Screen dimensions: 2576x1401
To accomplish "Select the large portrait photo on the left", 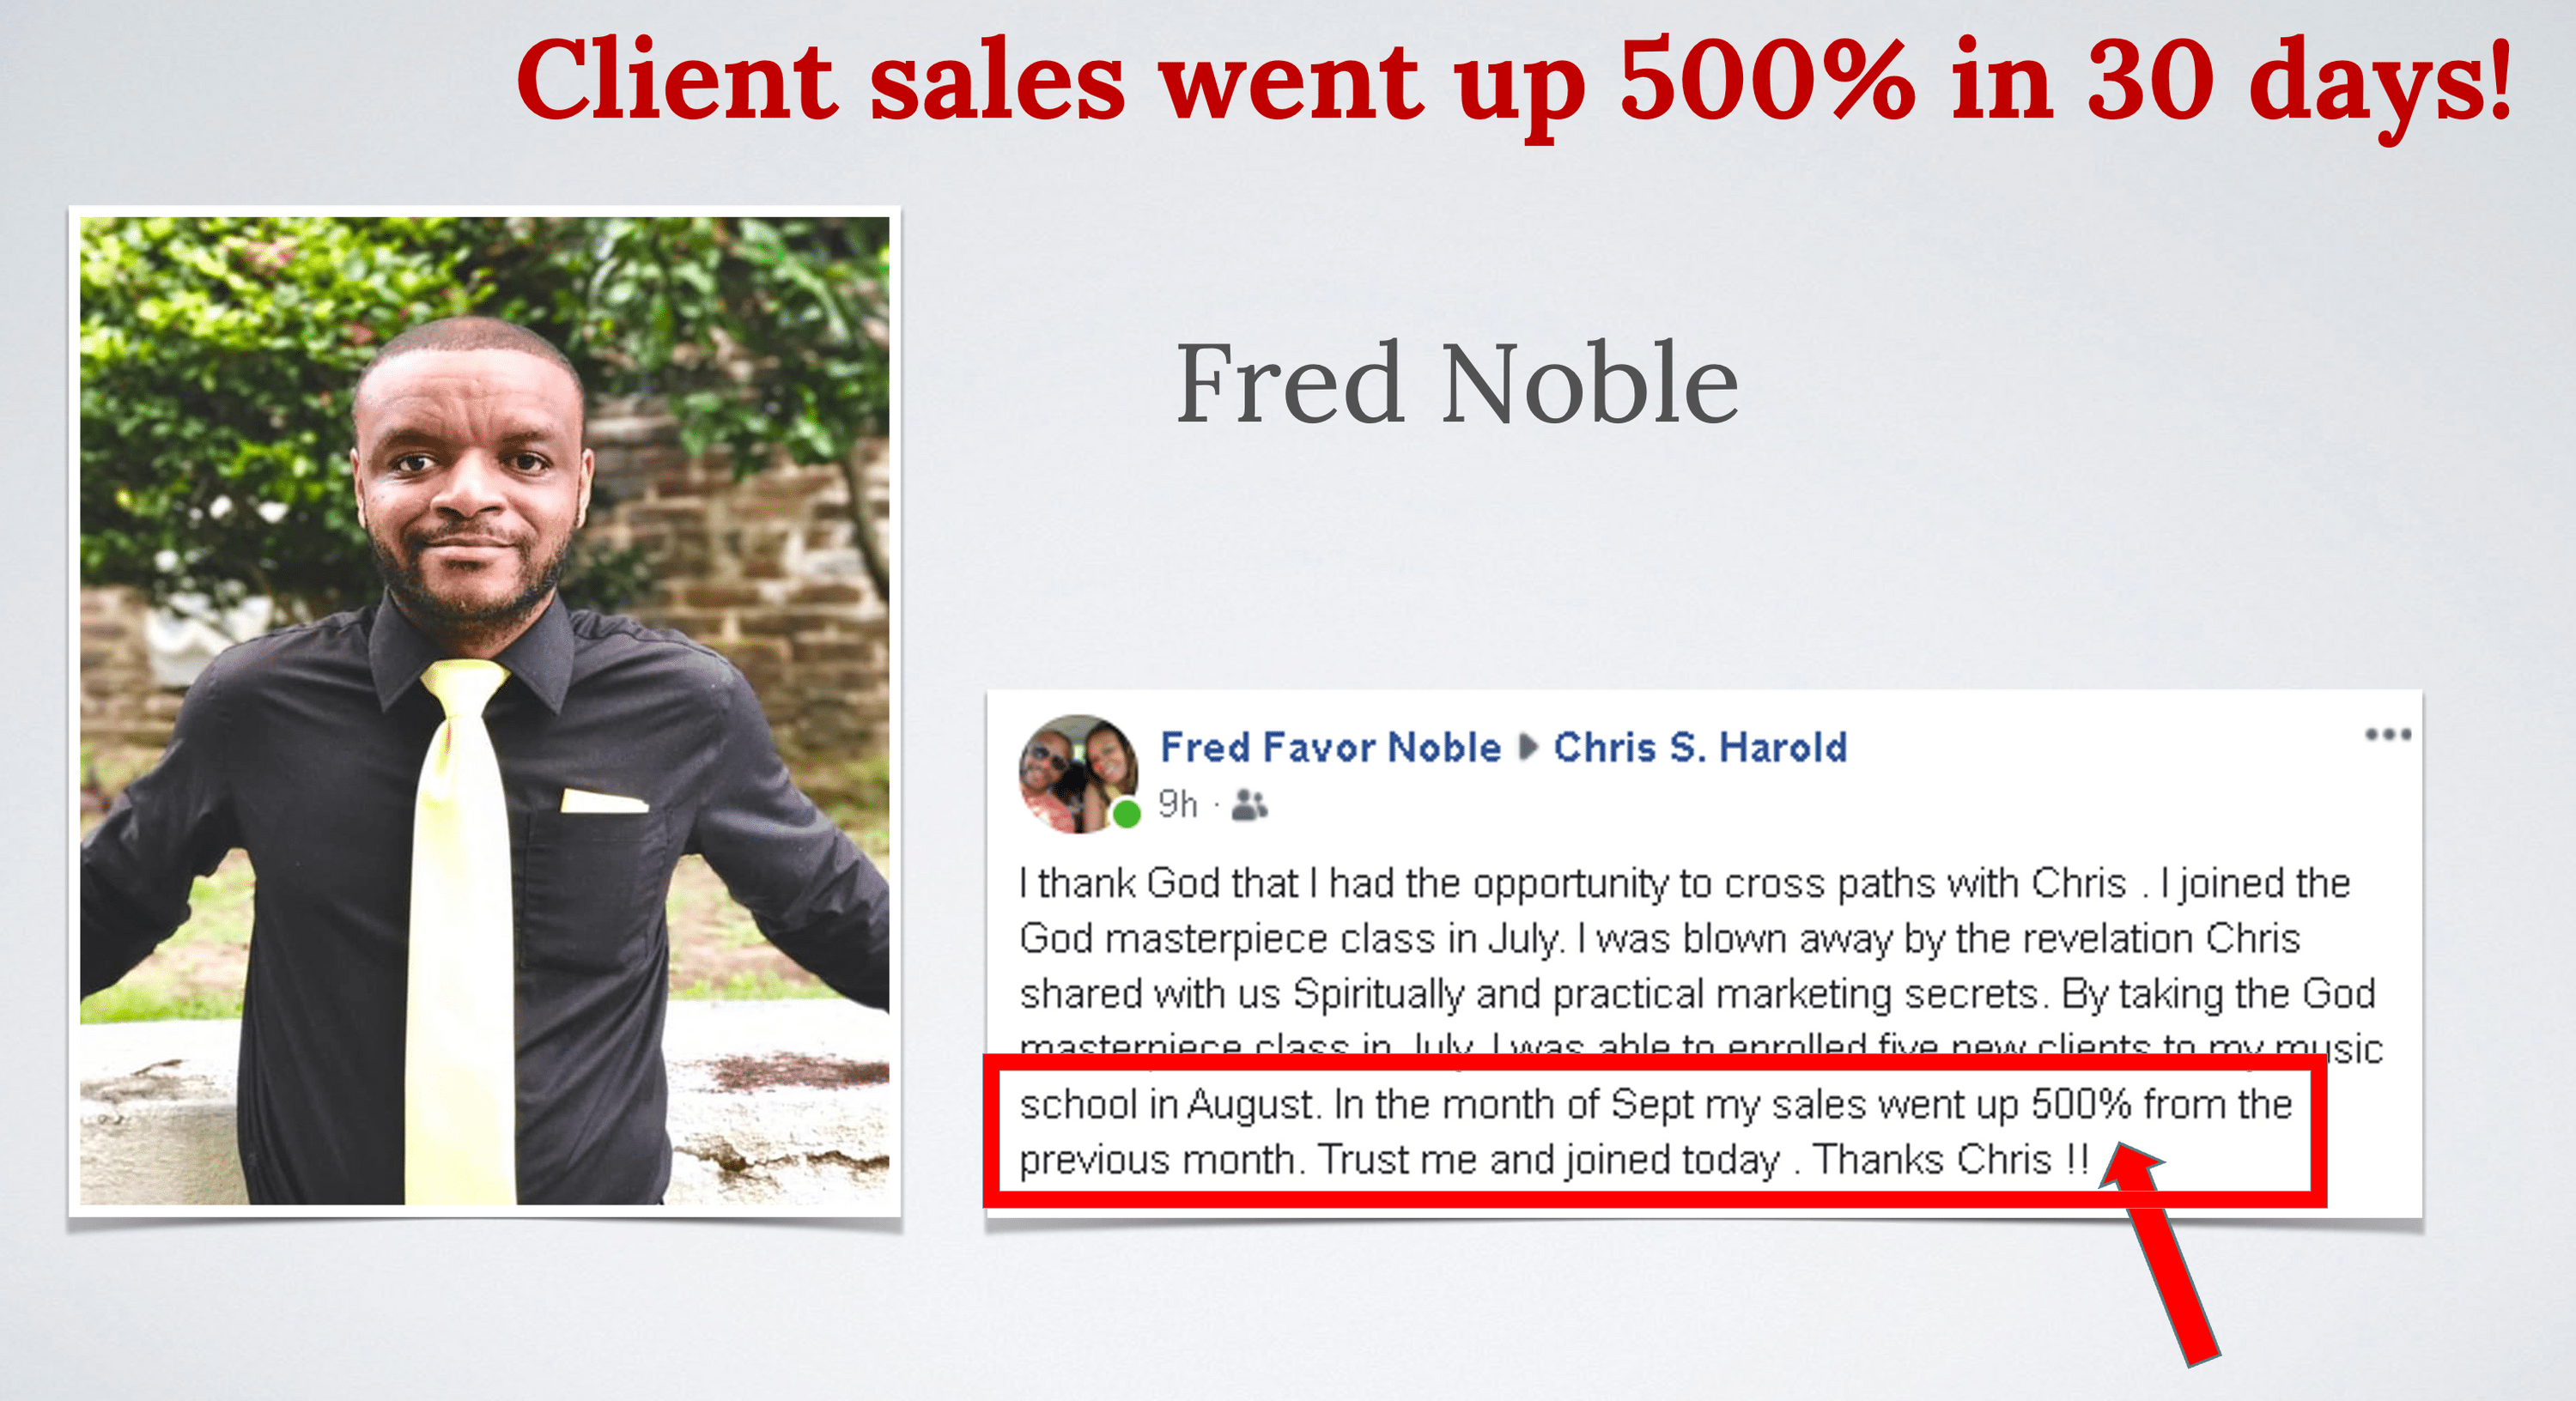I will (x=484, y=710).
